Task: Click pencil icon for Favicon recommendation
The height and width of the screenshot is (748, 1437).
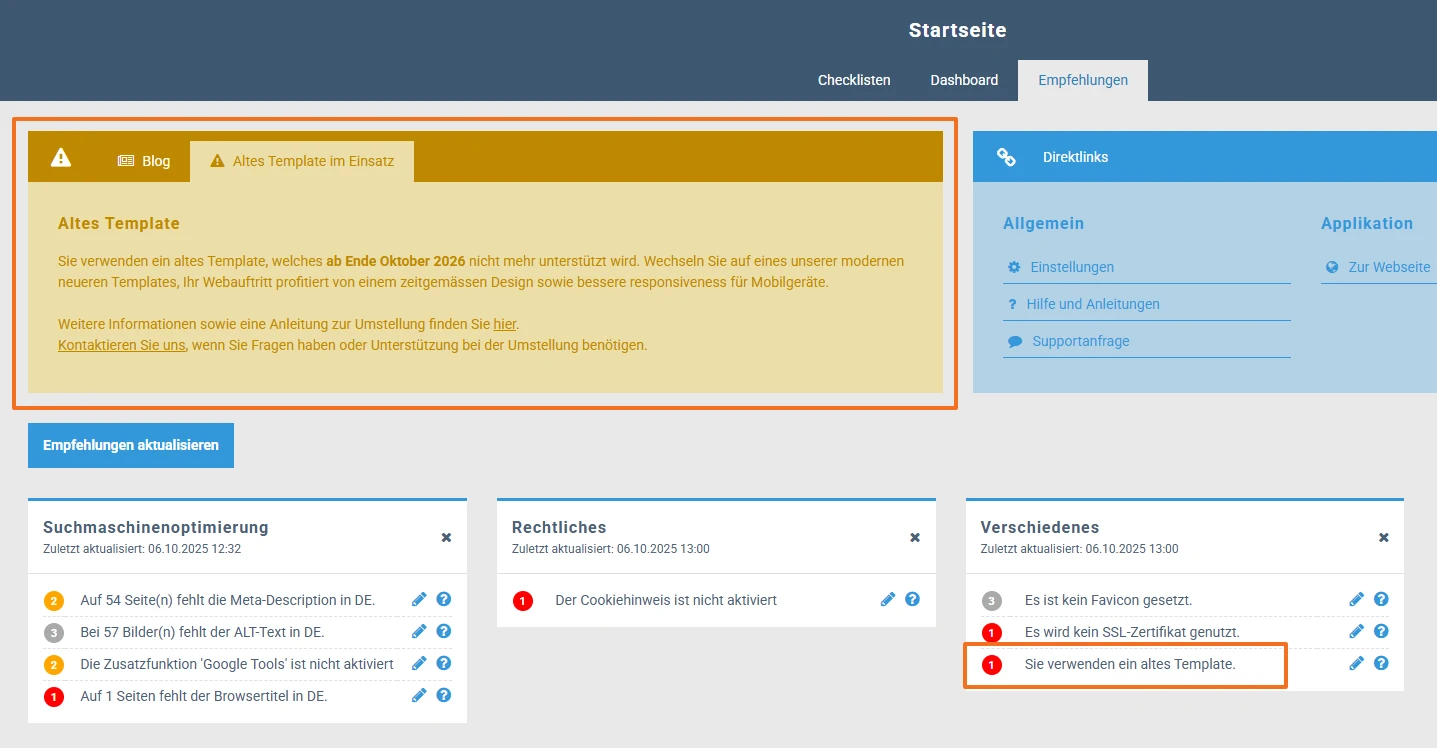Action: pos(1356,600)
